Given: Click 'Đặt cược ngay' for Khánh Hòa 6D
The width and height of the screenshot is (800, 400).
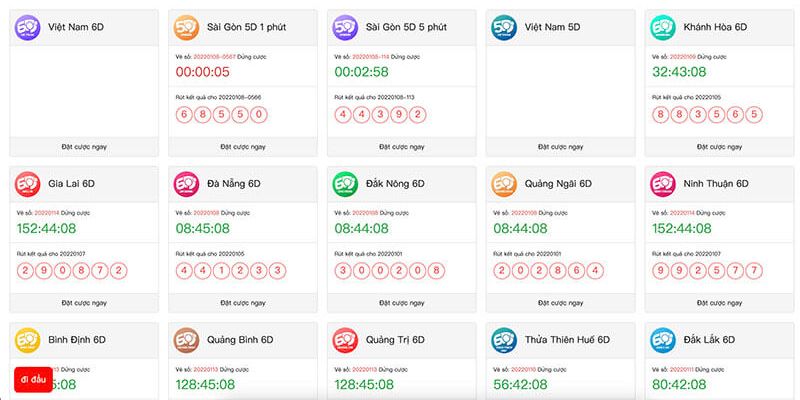Looking at the screenshot, I should tap(719, 146).
